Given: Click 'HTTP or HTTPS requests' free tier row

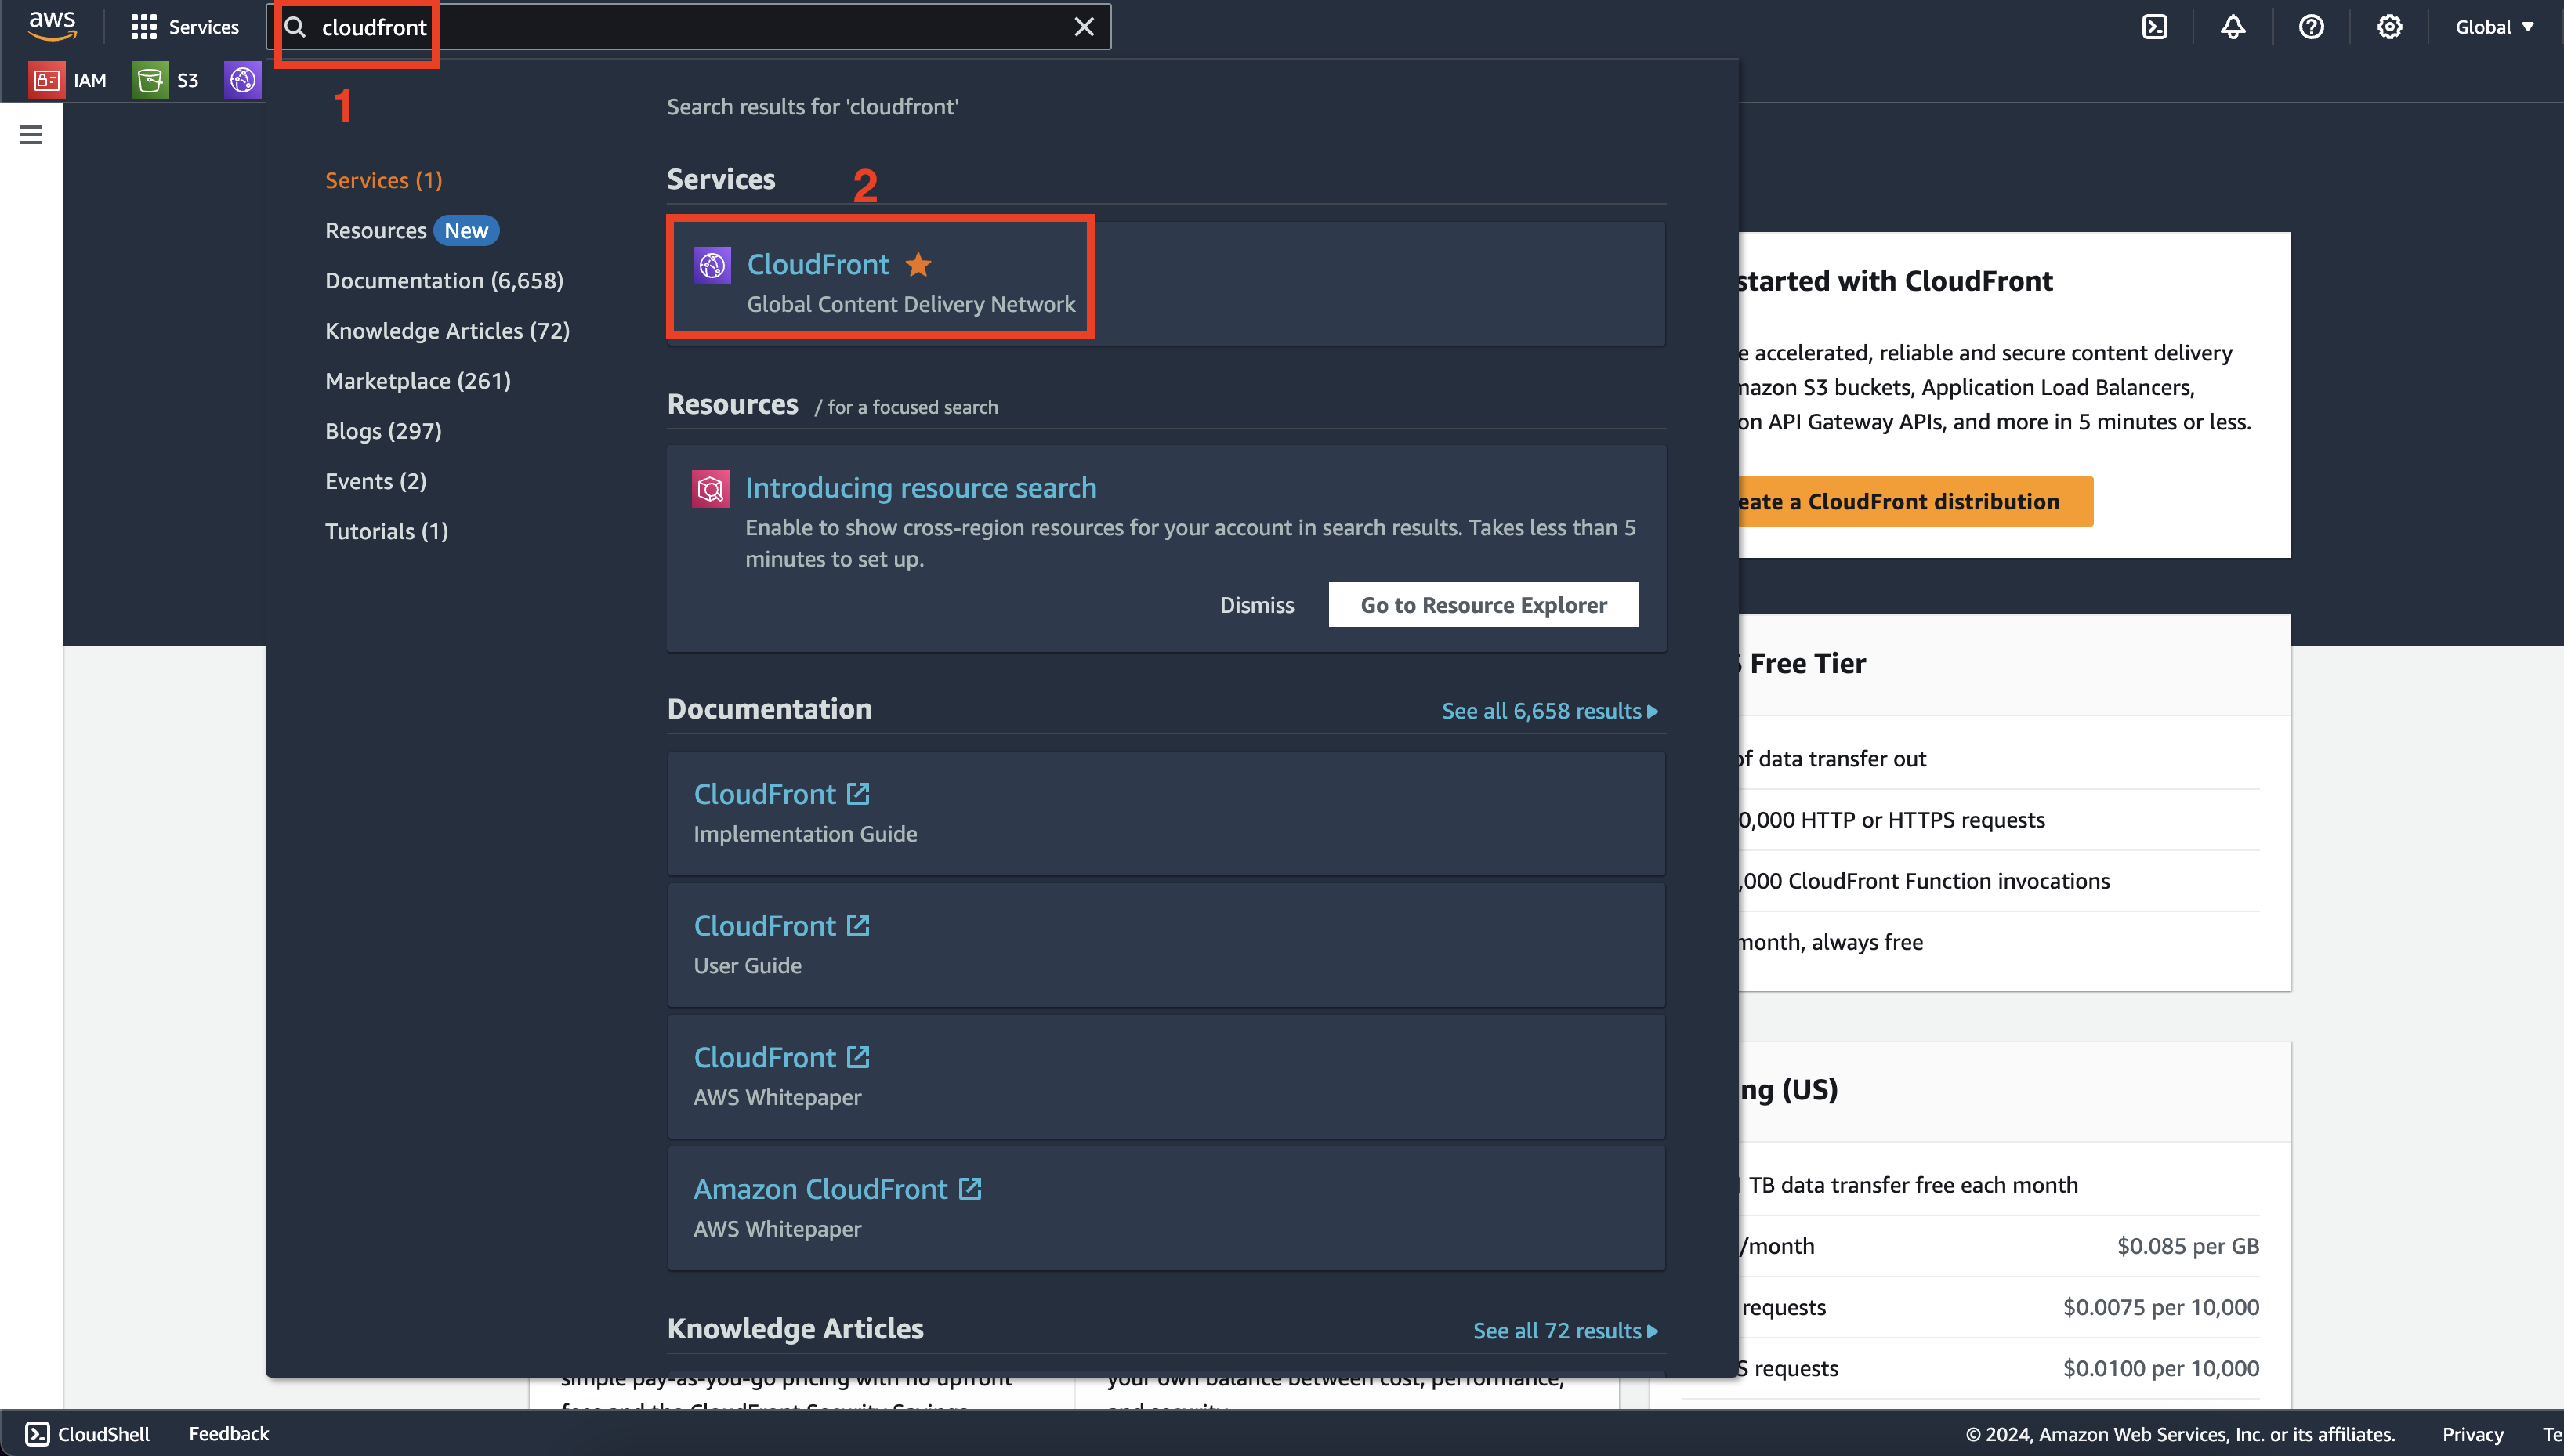Looking at the screenshot, I should [1891, 820].
